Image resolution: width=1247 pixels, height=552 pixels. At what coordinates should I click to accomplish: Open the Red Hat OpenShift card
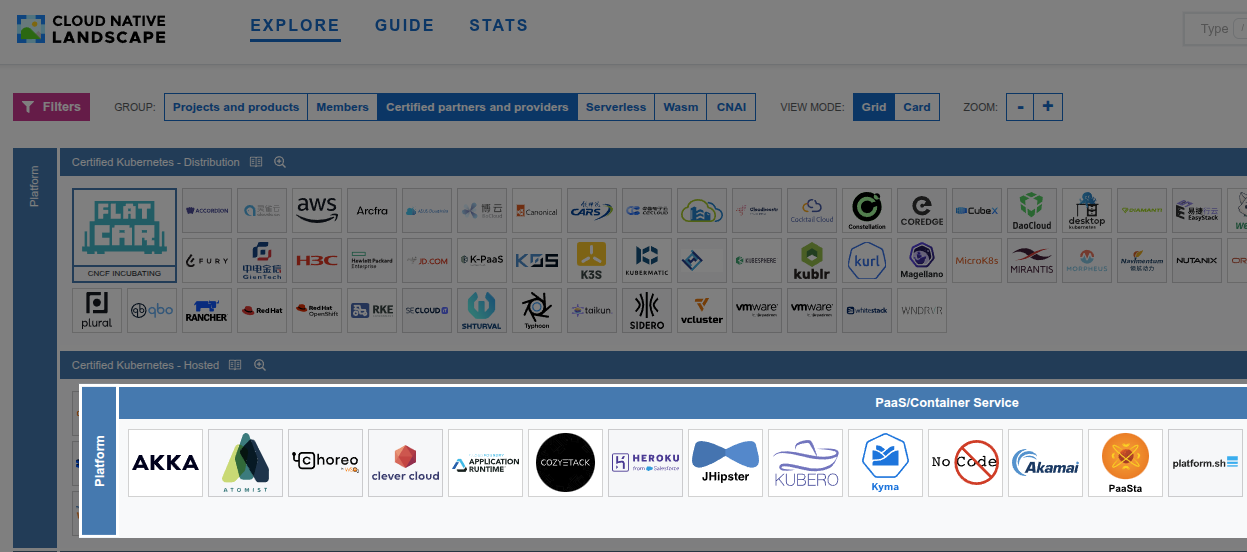point(317,311)
